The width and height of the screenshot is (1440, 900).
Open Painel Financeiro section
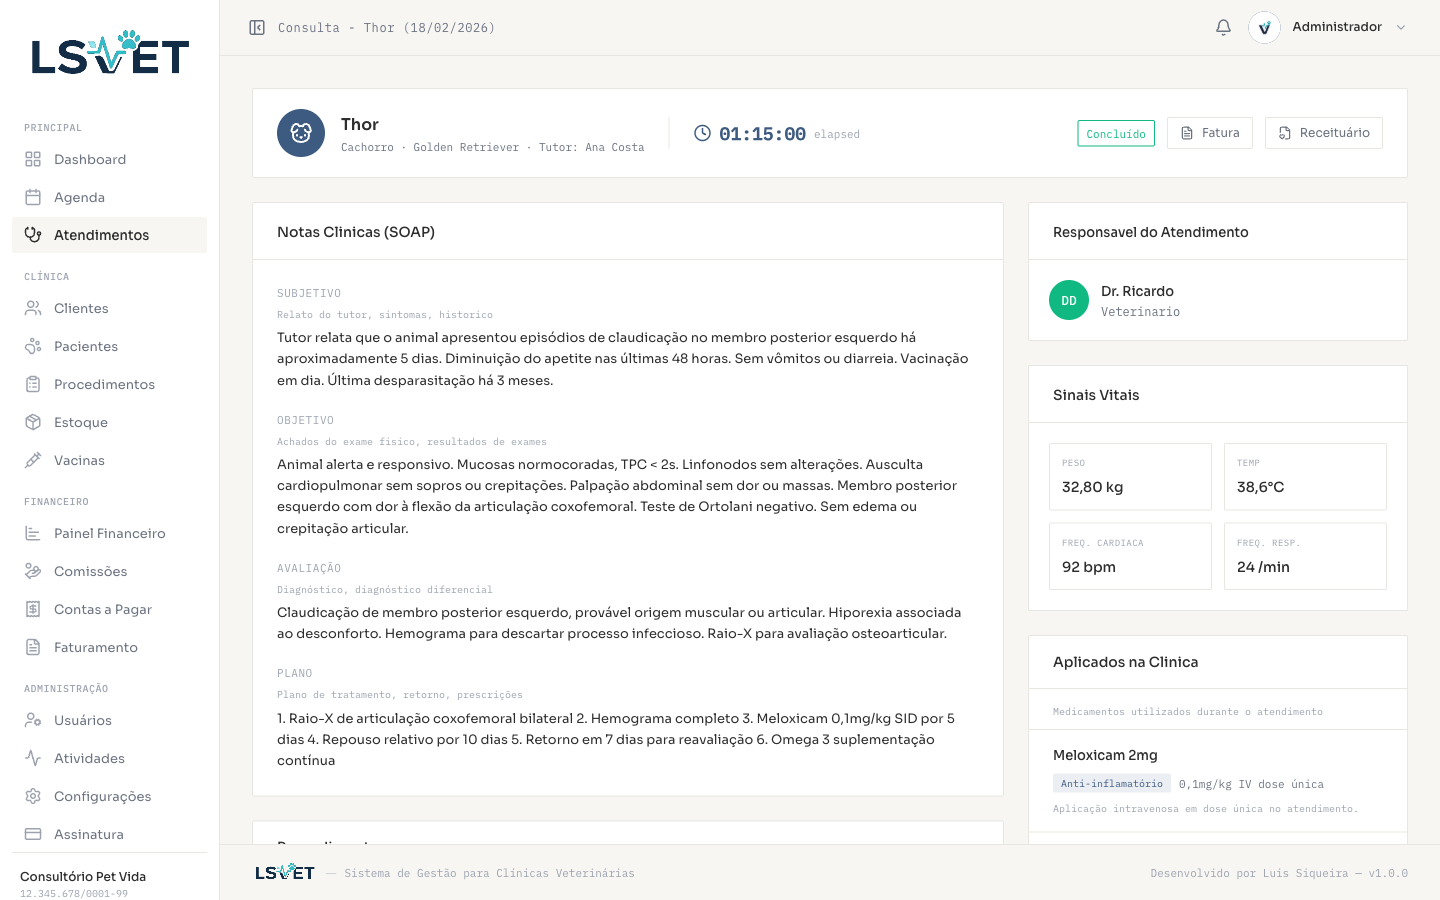109,533
